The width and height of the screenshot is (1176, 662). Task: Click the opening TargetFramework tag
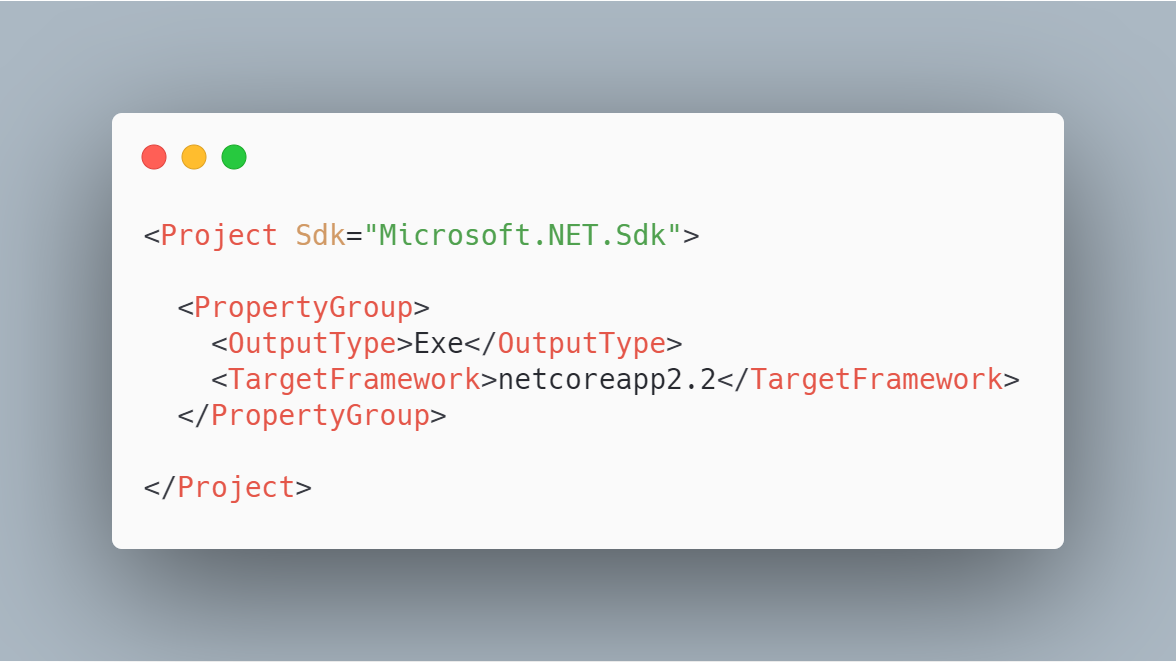point(354,380)
